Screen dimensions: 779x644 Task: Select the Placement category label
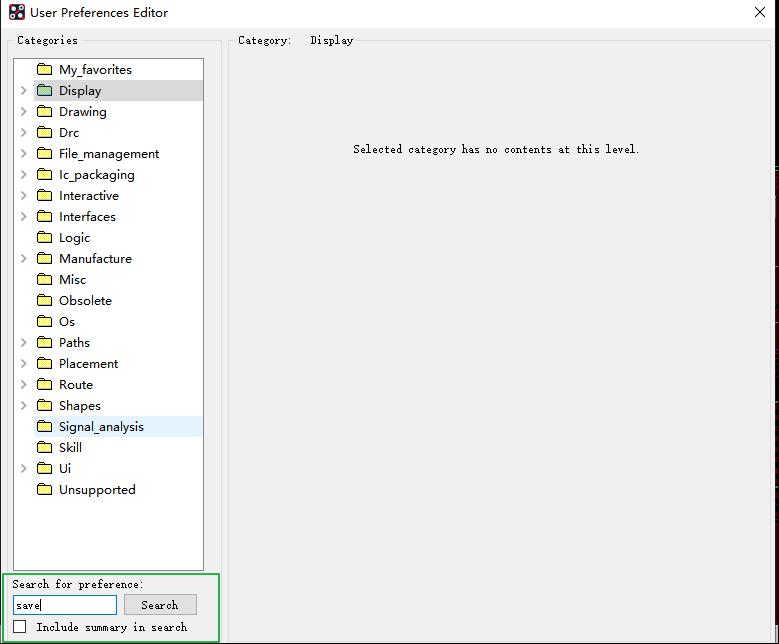[88, 364]
